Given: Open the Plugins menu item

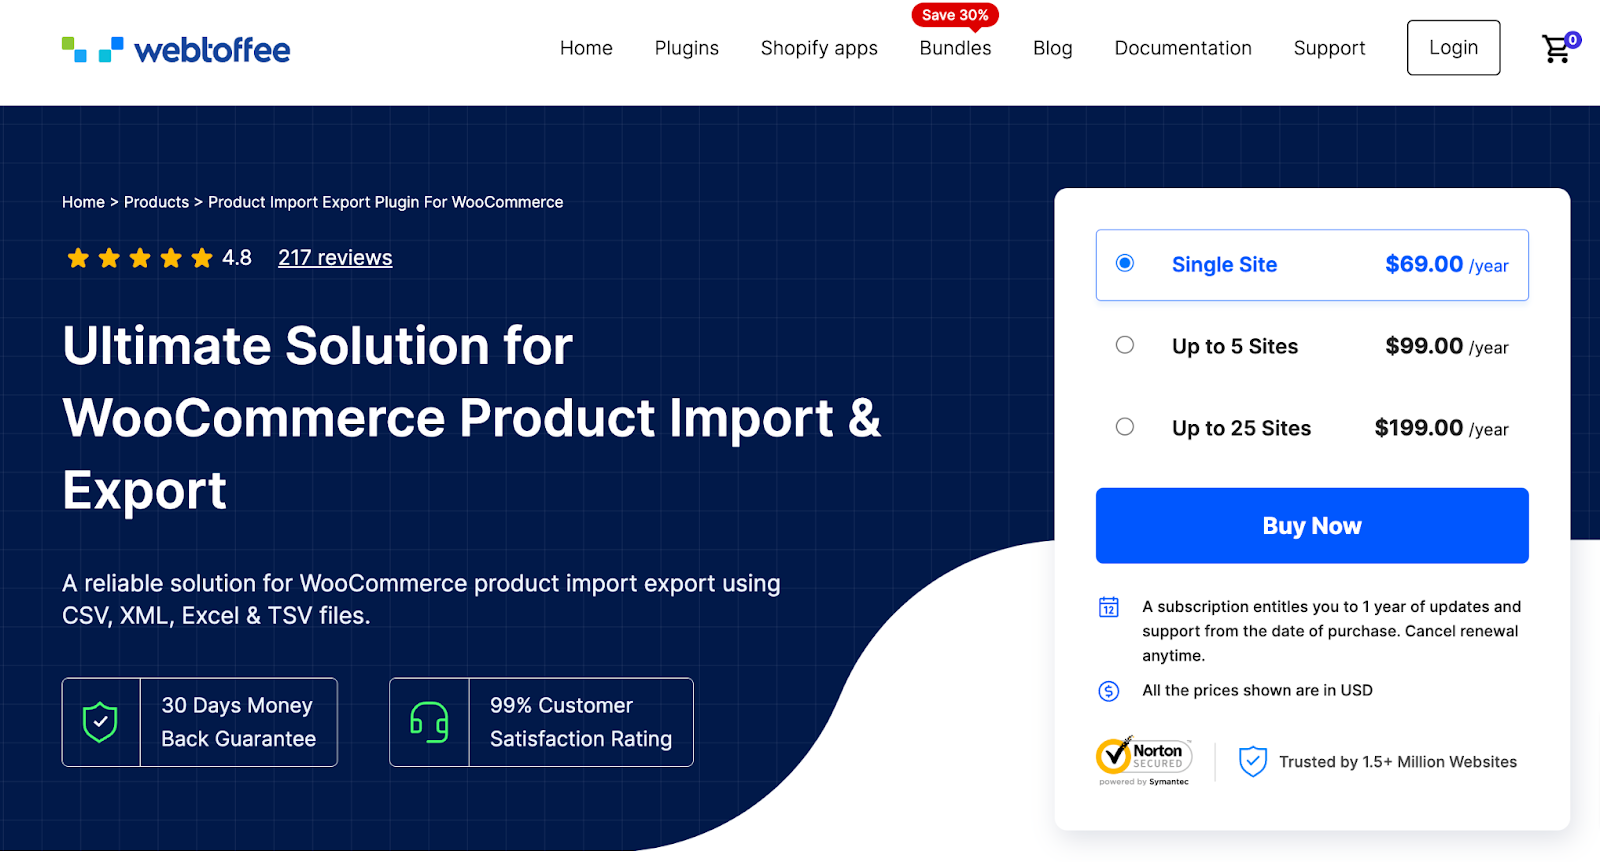Looking at the screenshot, I should 687,48.
